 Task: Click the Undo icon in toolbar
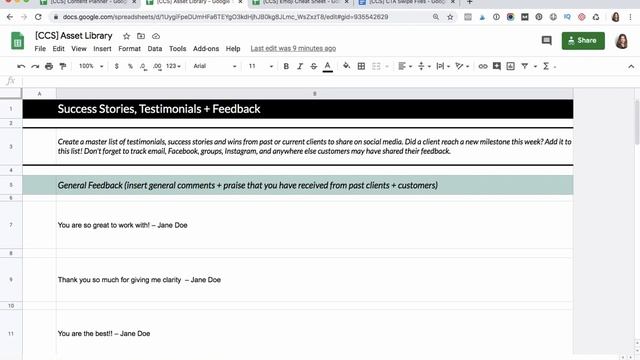(x=21, y=66)
